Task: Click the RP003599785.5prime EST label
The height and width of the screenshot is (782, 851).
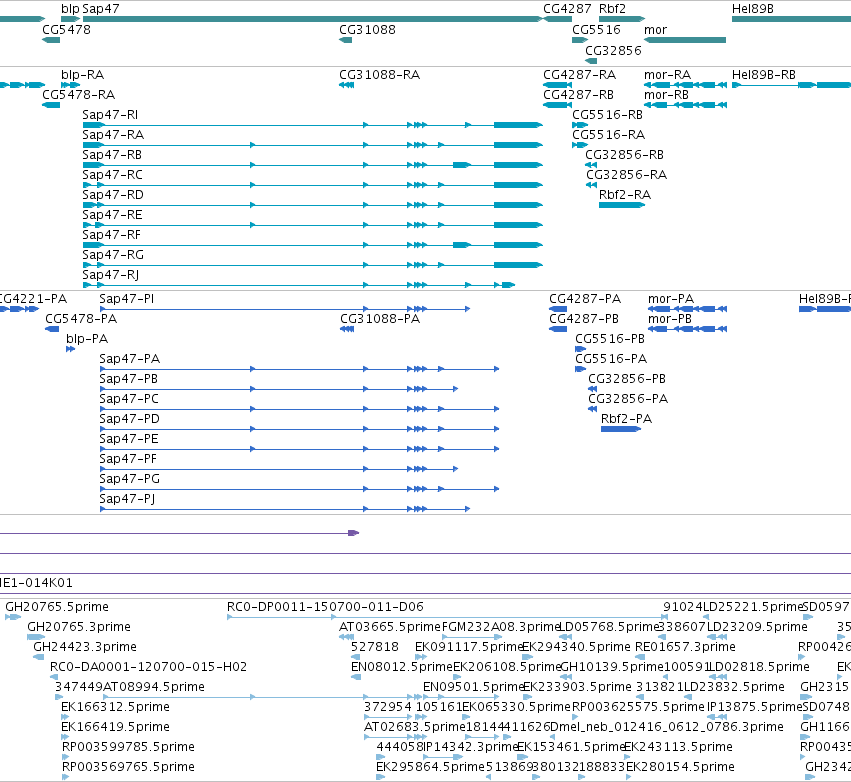Action: [x=128, y=747]
